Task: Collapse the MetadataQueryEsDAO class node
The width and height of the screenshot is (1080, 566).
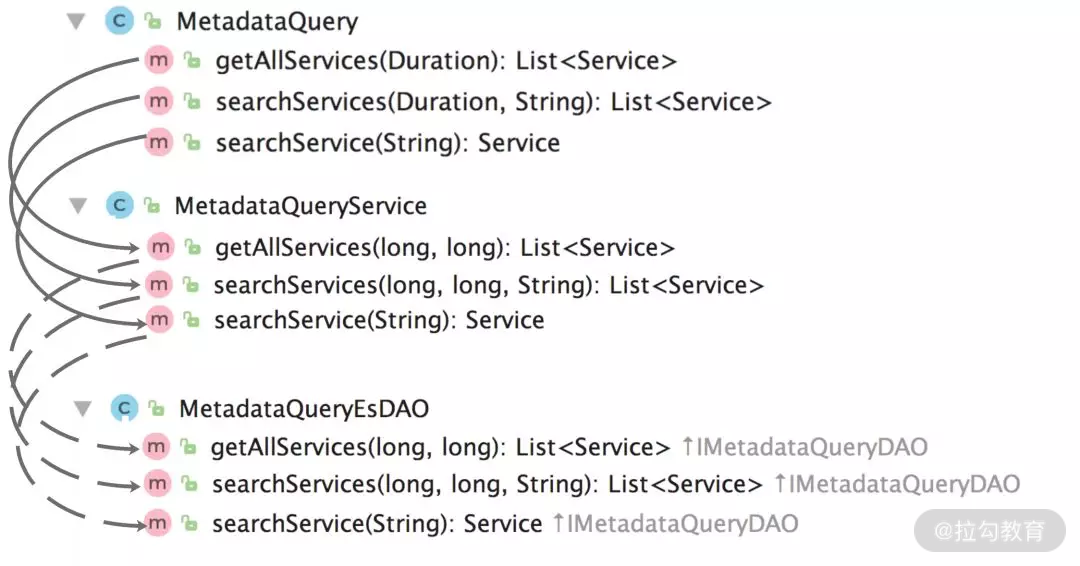Action: 83,408
